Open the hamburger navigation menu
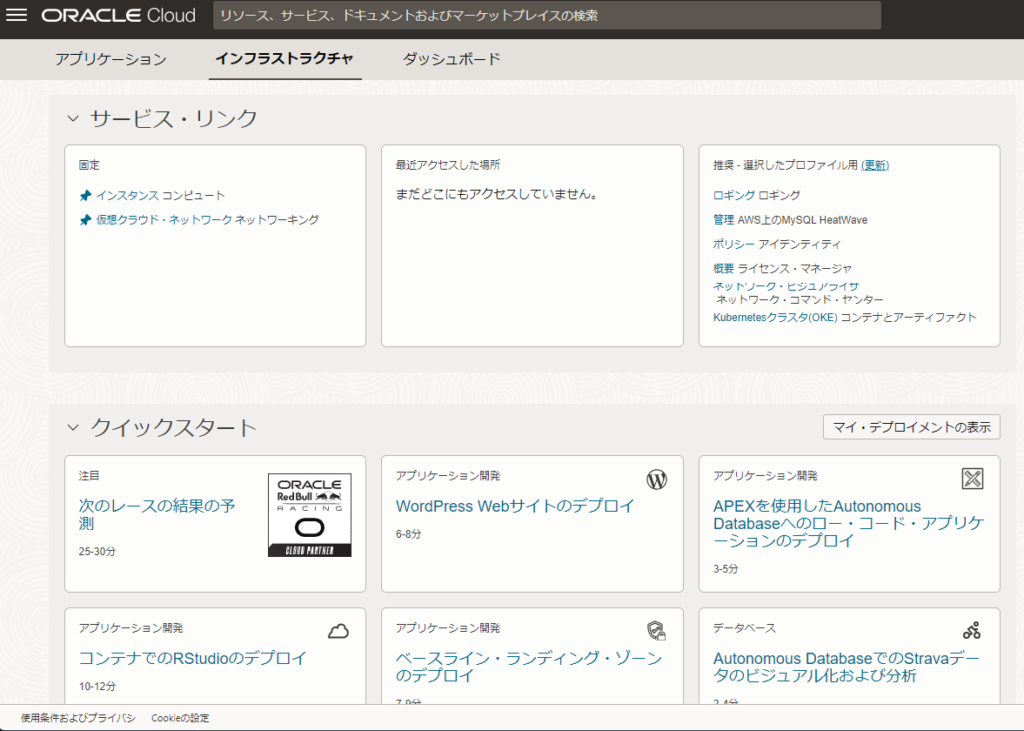 17,16
